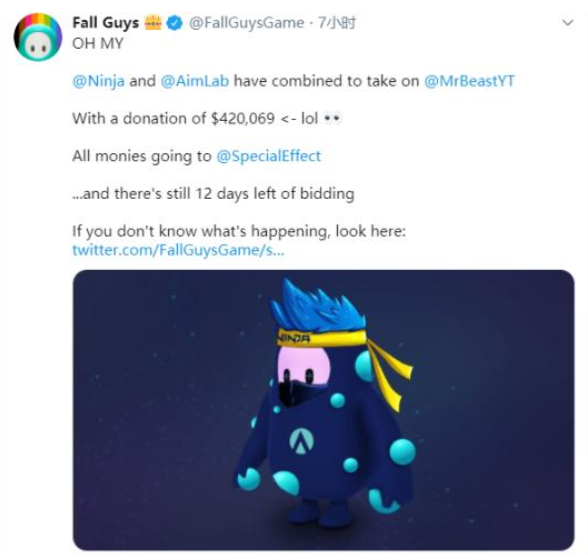Open the @Ninja mention
The height and width of the screenshot is (557, 588).
pos(98,81)
